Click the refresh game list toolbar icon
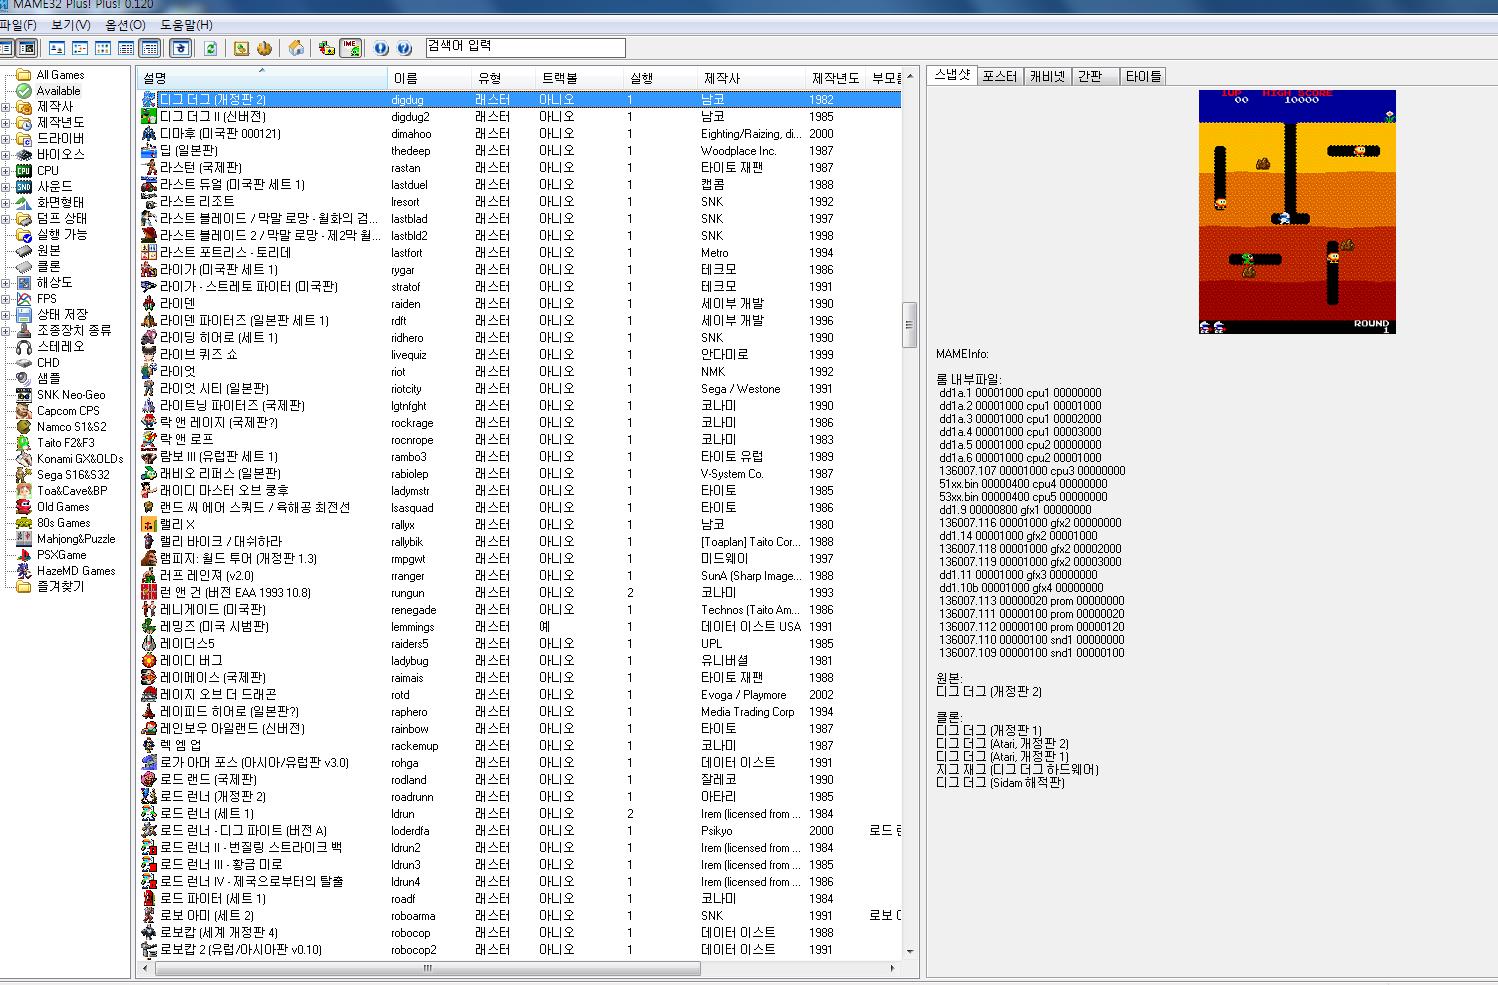The height and width of the screenshot is (985, 1498). (x=210, y=48)
